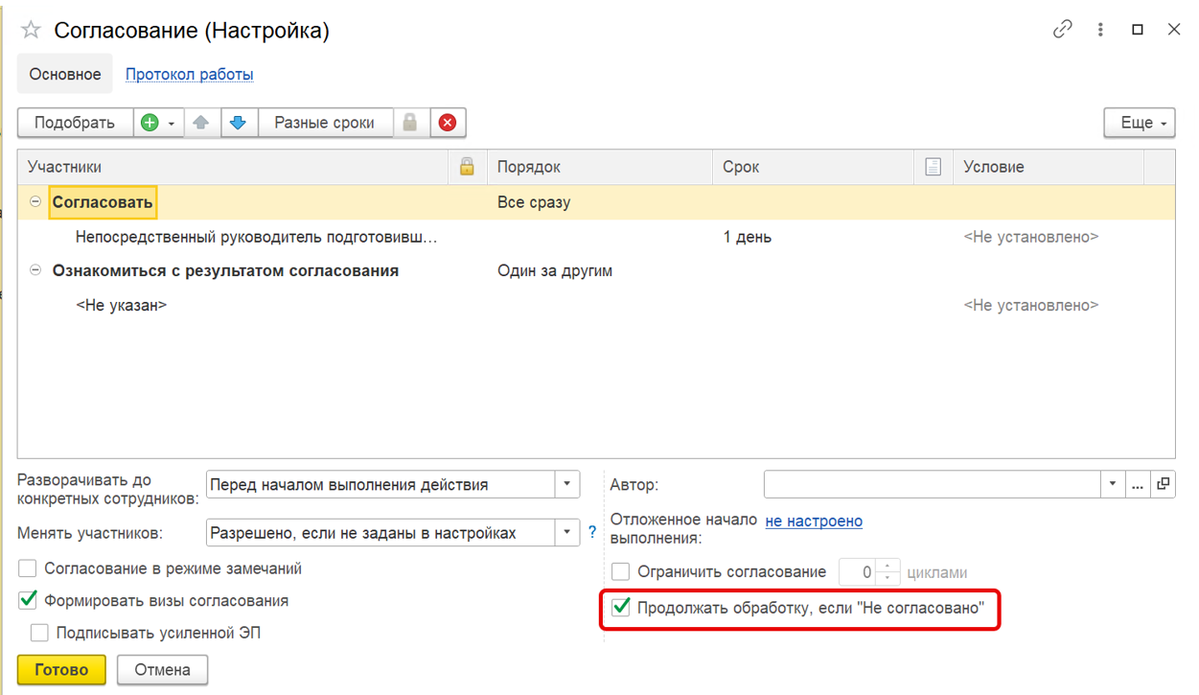Open the 'не настроено' deferred start link

coord(813,521)
